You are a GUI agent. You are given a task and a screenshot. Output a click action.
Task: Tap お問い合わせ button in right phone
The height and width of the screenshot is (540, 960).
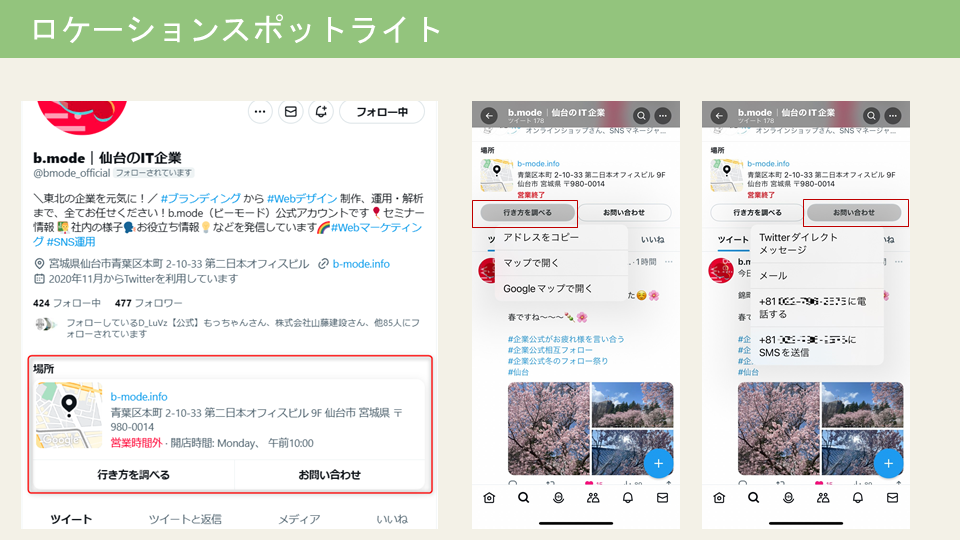pyautogui.click(x=854, y=212)
